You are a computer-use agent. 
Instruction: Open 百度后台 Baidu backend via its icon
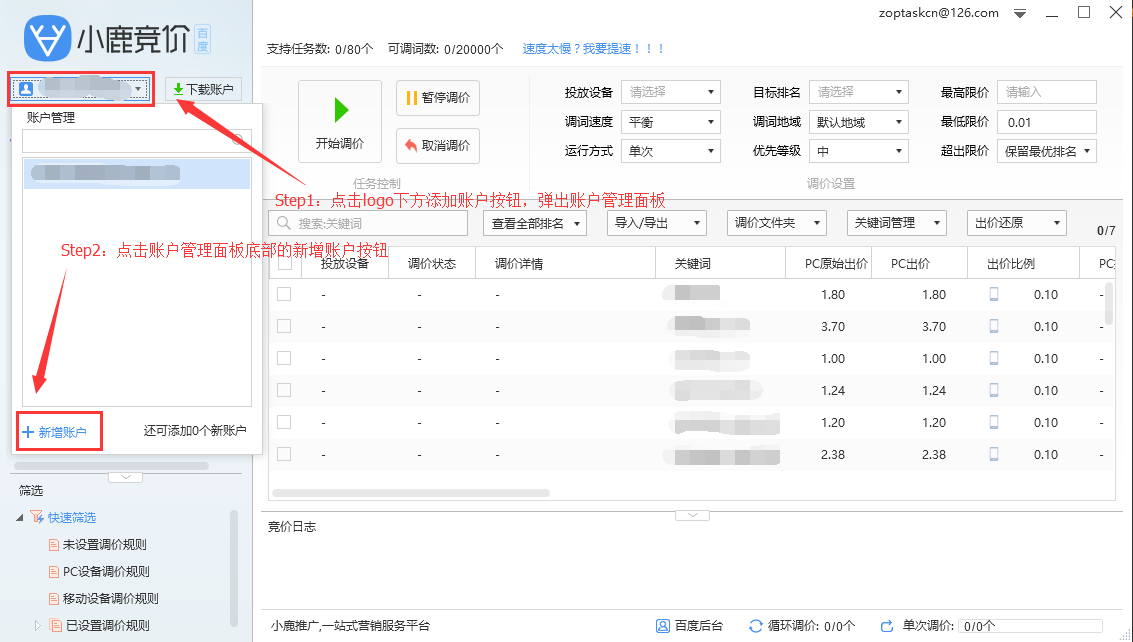point(663,625)
